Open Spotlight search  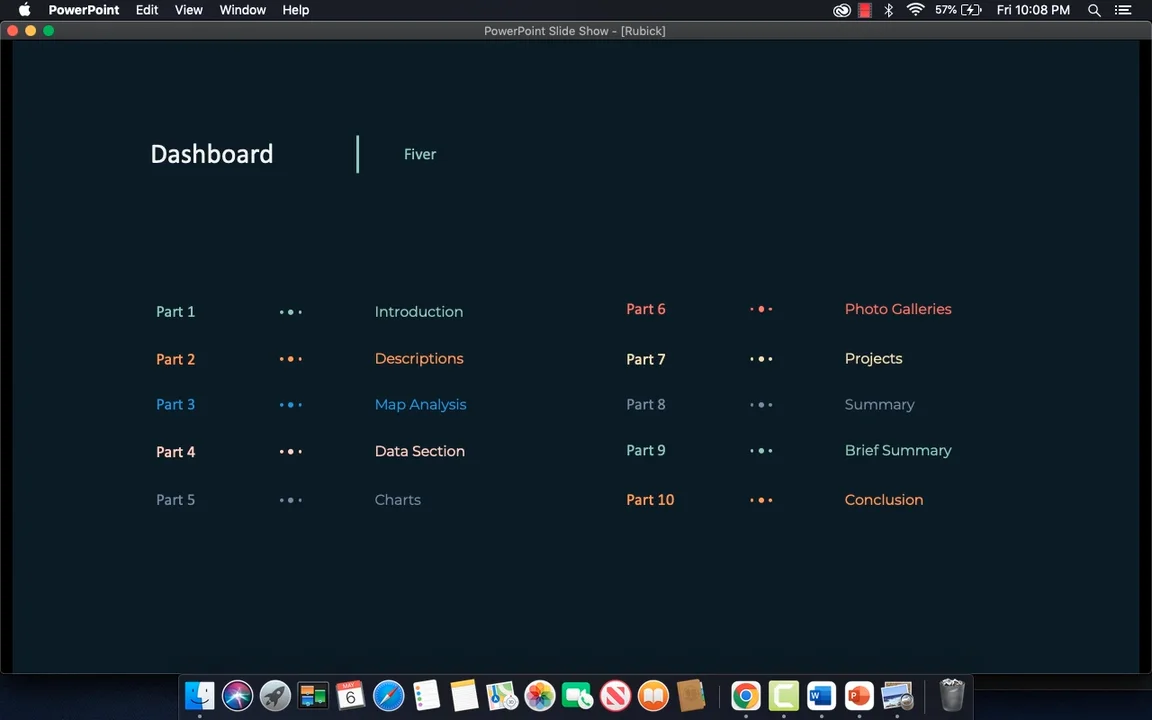1094,10
